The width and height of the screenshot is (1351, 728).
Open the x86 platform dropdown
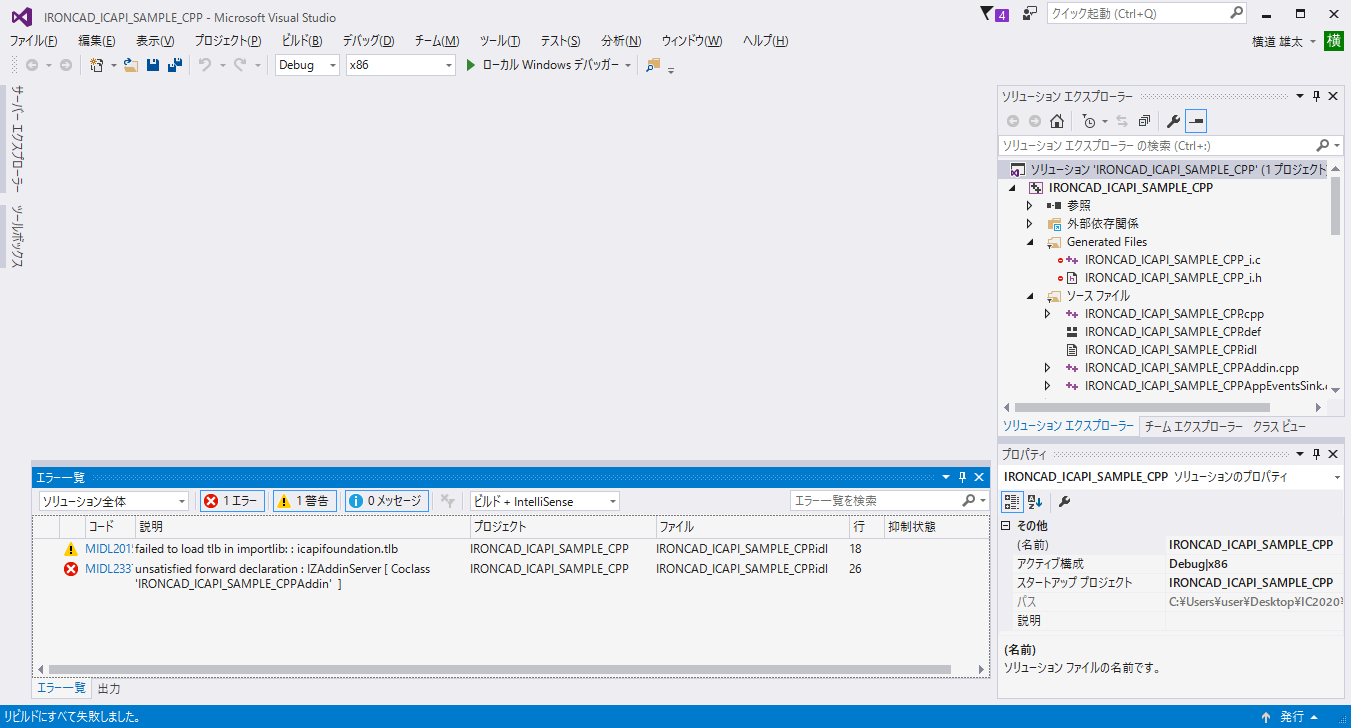point(400,65)
